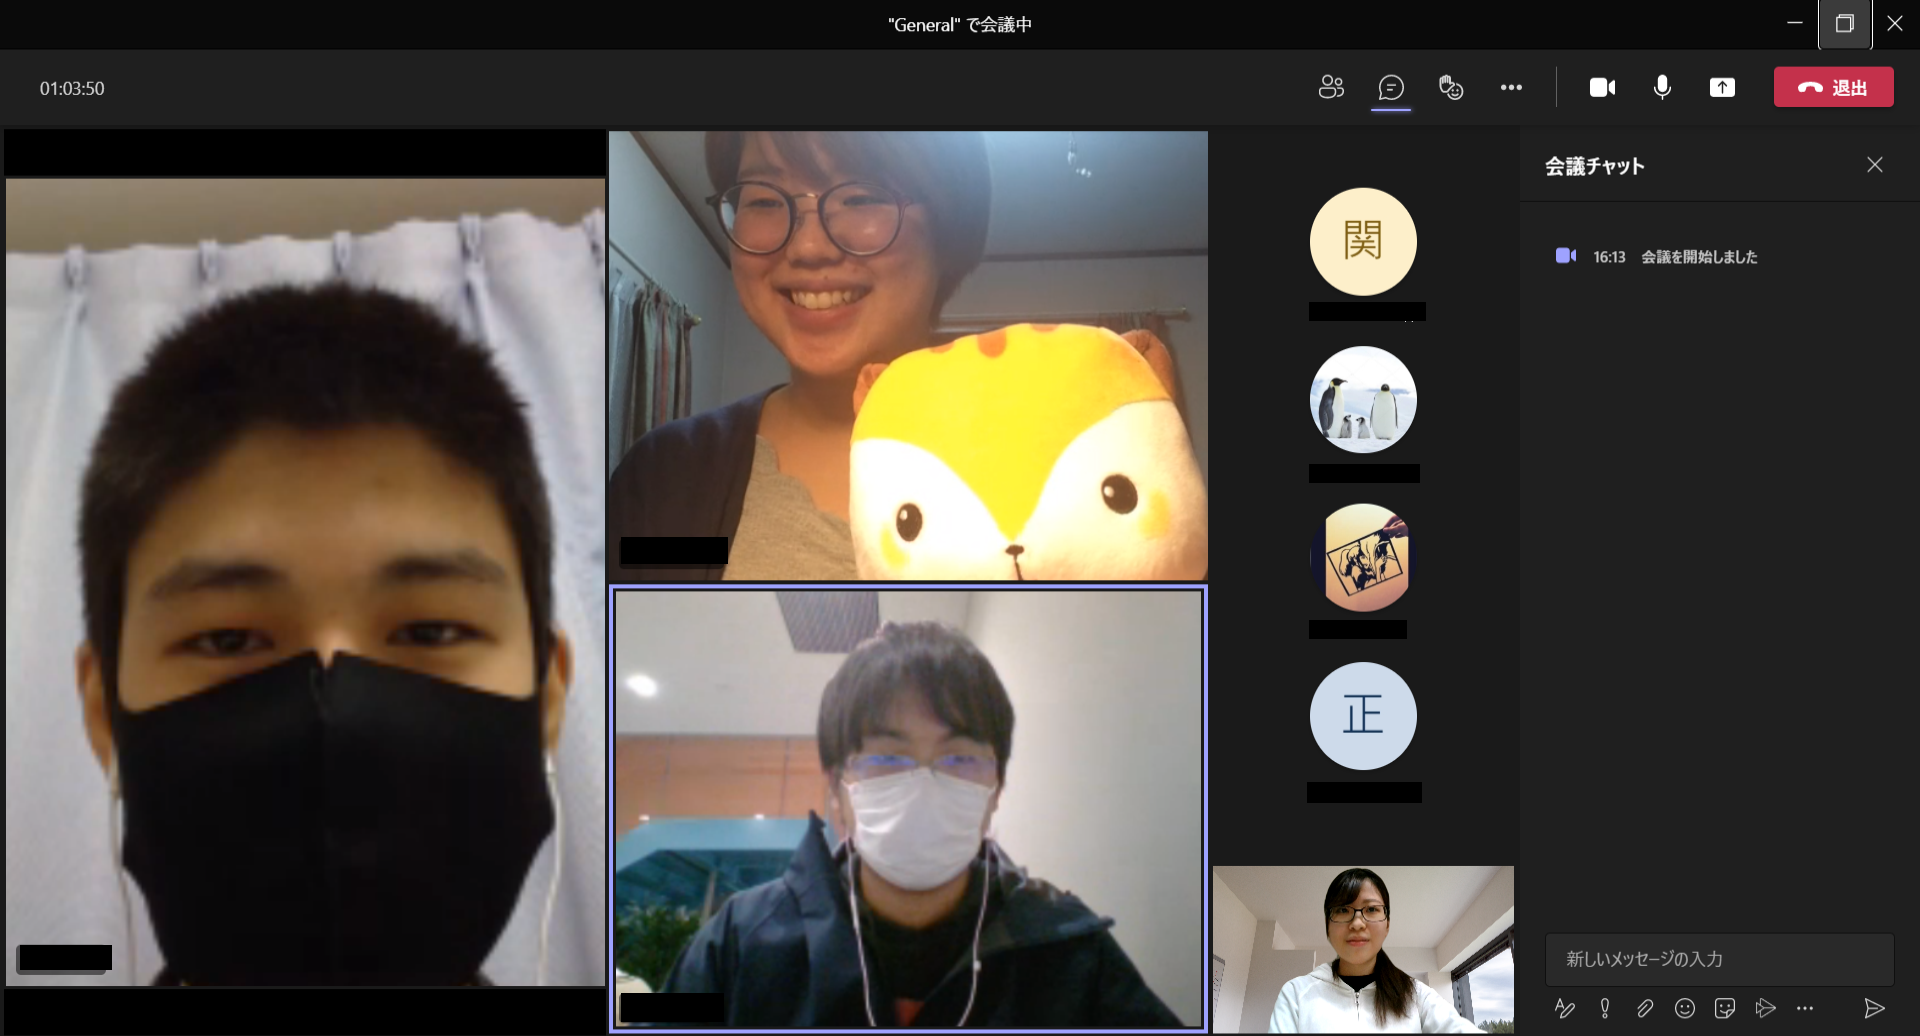Toggle the camera off
Image resolution: width=1920 pixels, height=1036 pixels.
click(x=1601, y=87)
